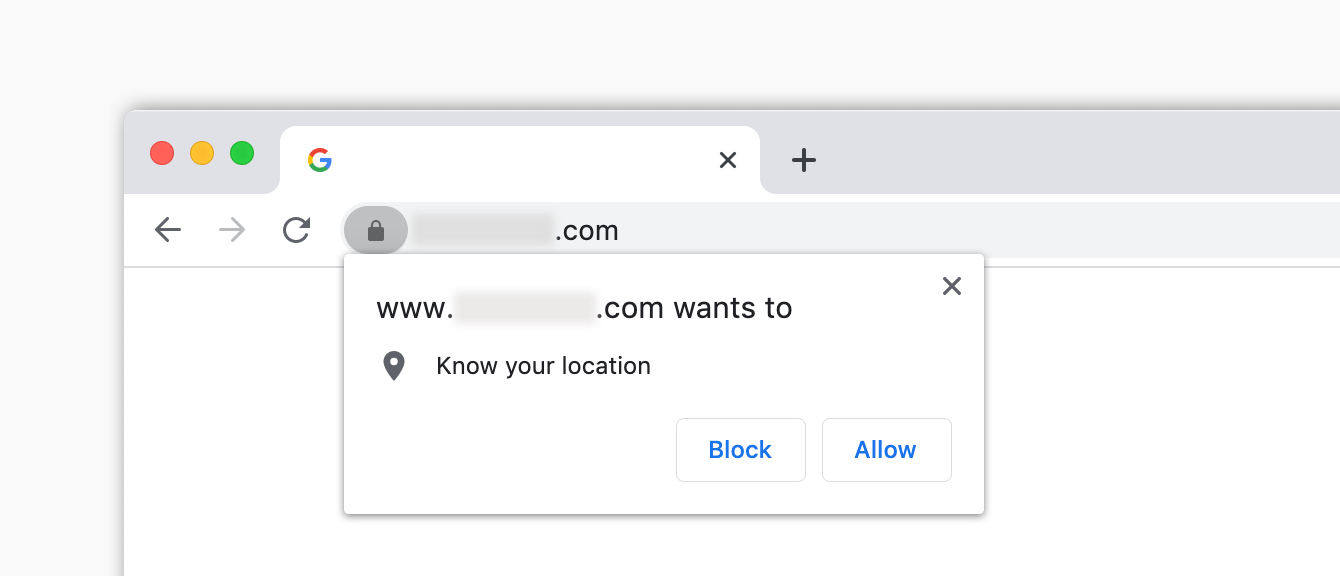The height and width of the screenshot is (576, 1340).
Task: Reload the page with the refresh icon
Action: point(296,230)
